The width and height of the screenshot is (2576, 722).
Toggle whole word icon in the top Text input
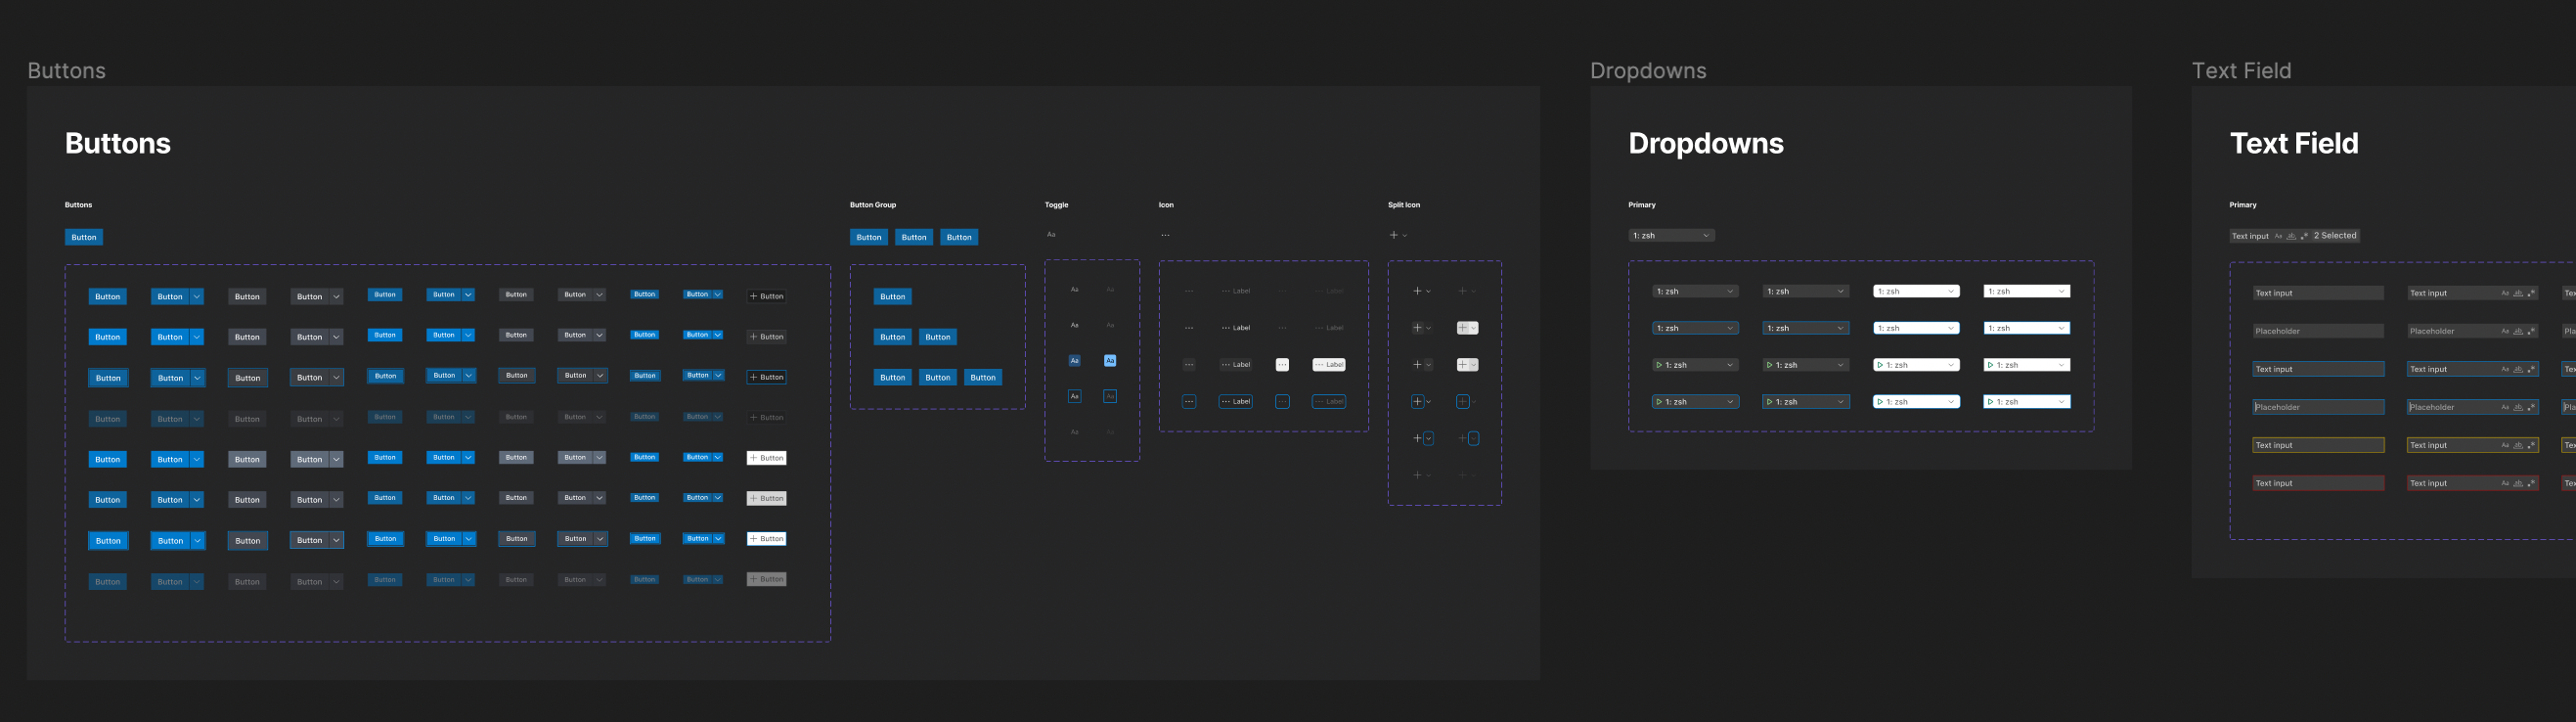(x=2291, y=237)
